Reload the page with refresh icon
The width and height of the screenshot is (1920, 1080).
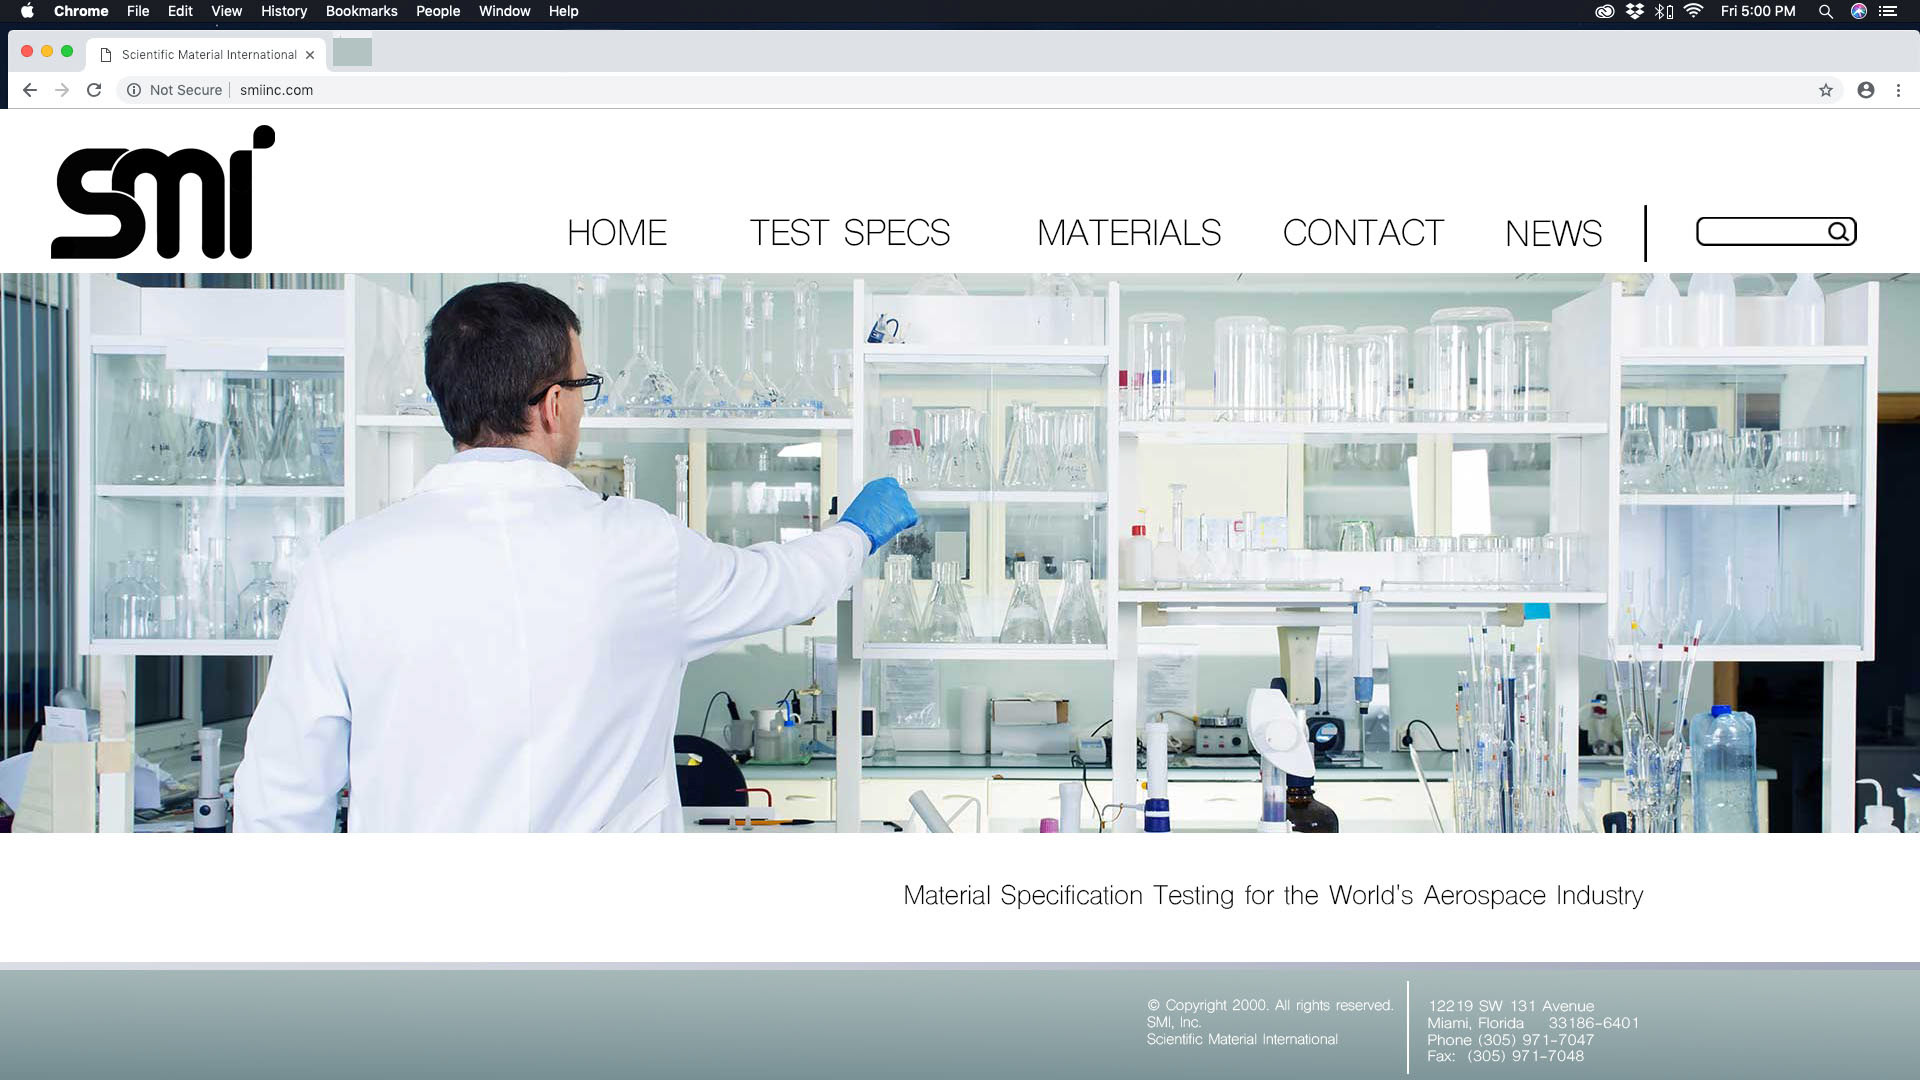coord(94,90)
